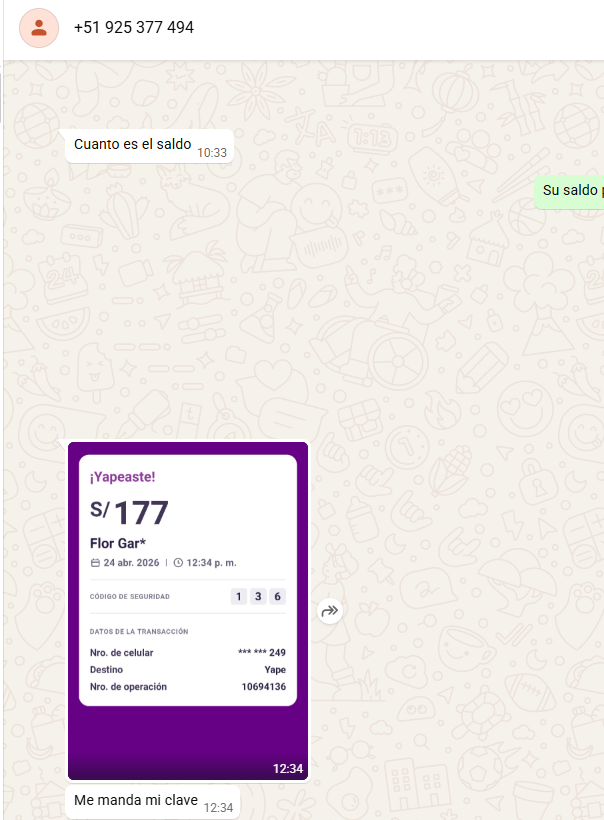Click security code digit 6 box
The image size is (604, 820).
278,596
